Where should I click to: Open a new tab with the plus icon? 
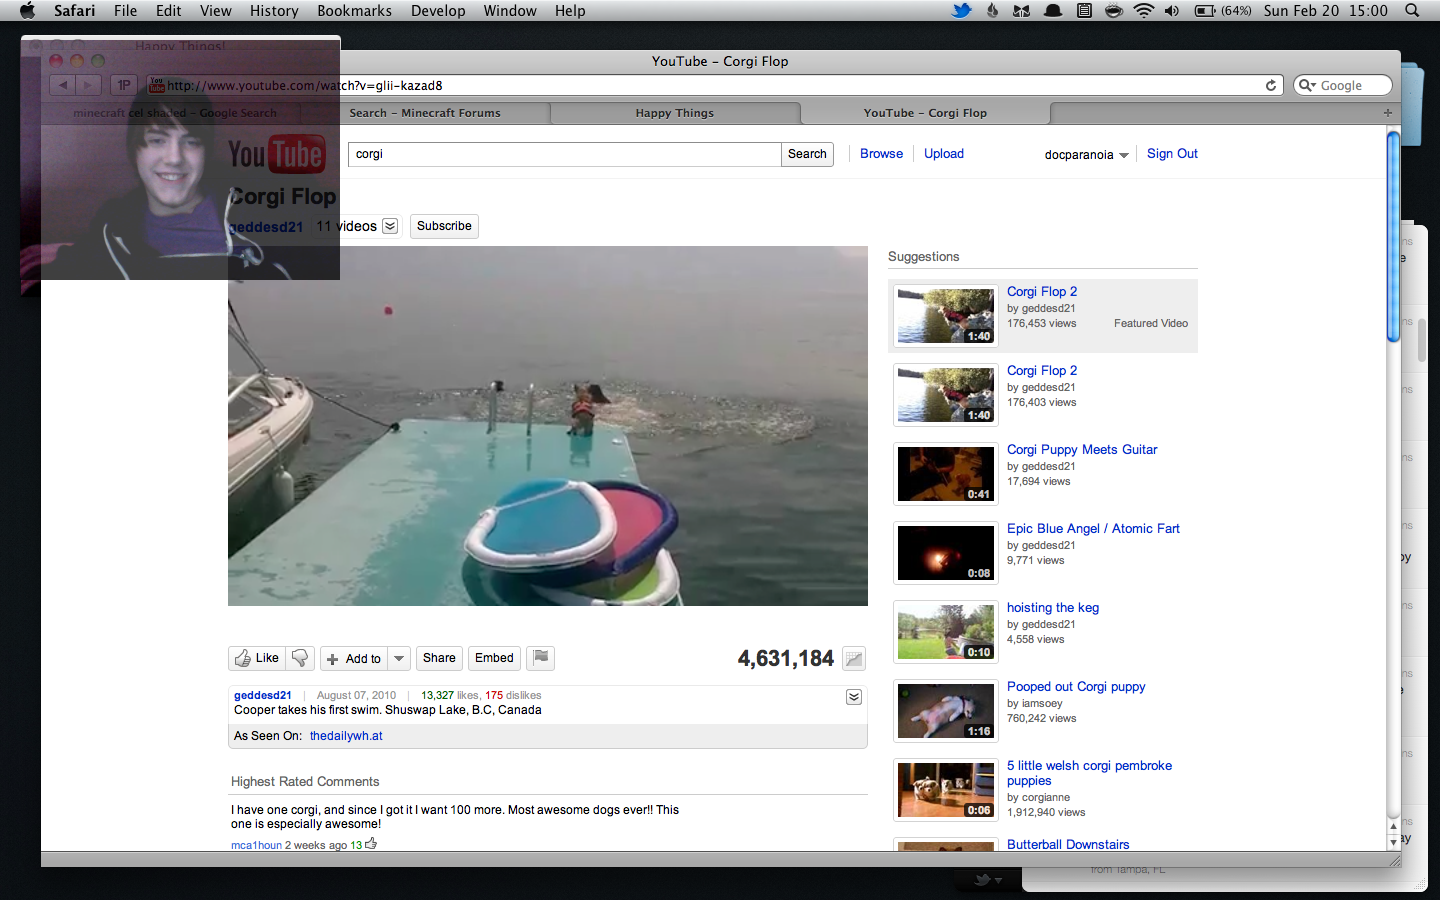1387,113
